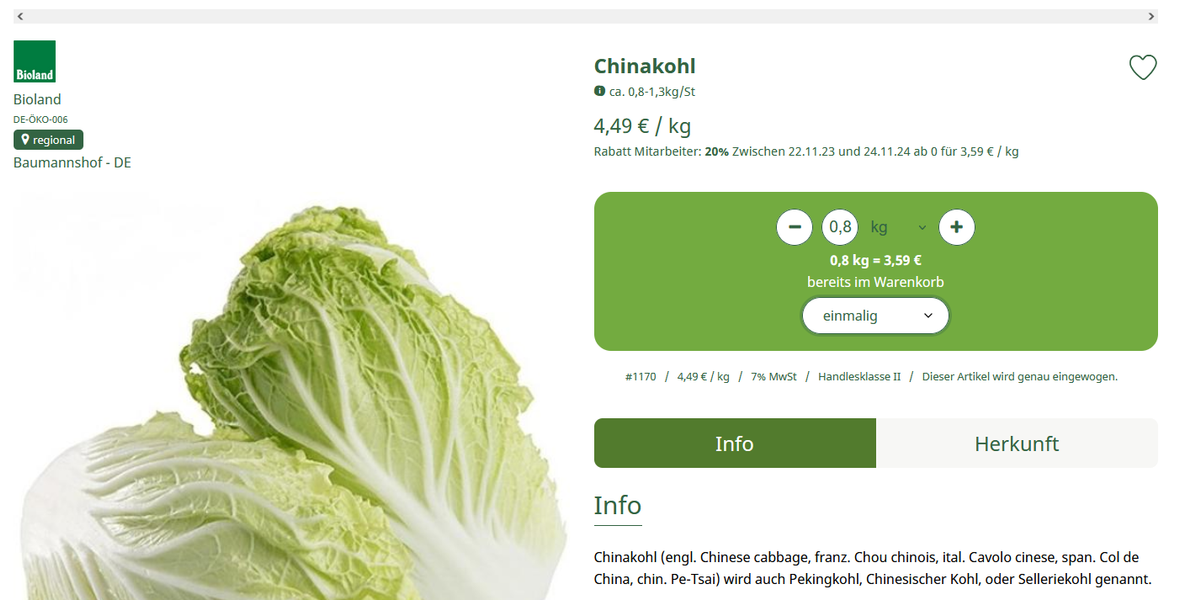Click the right arrow on top scrollbar
The height and width of the screenshot is (600, 1191).
pyautogui.click(x=1152, y=16)
